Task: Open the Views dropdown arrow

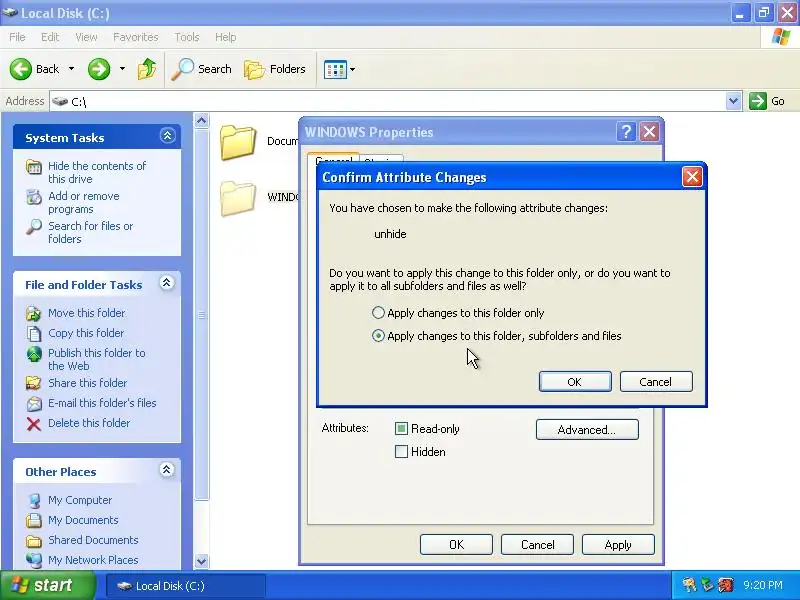Action: coord(352,69)
